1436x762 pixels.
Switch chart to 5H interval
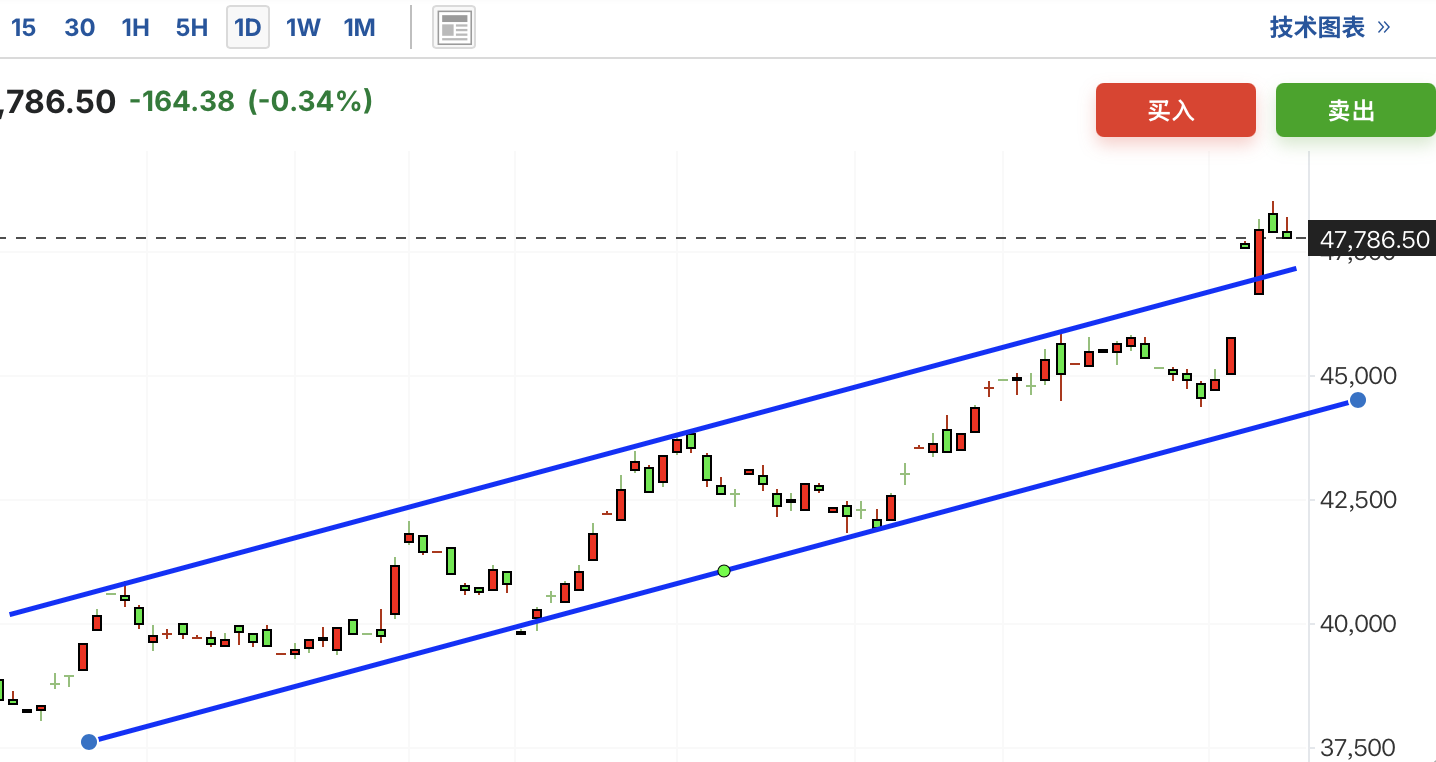[x=191, y=27]
